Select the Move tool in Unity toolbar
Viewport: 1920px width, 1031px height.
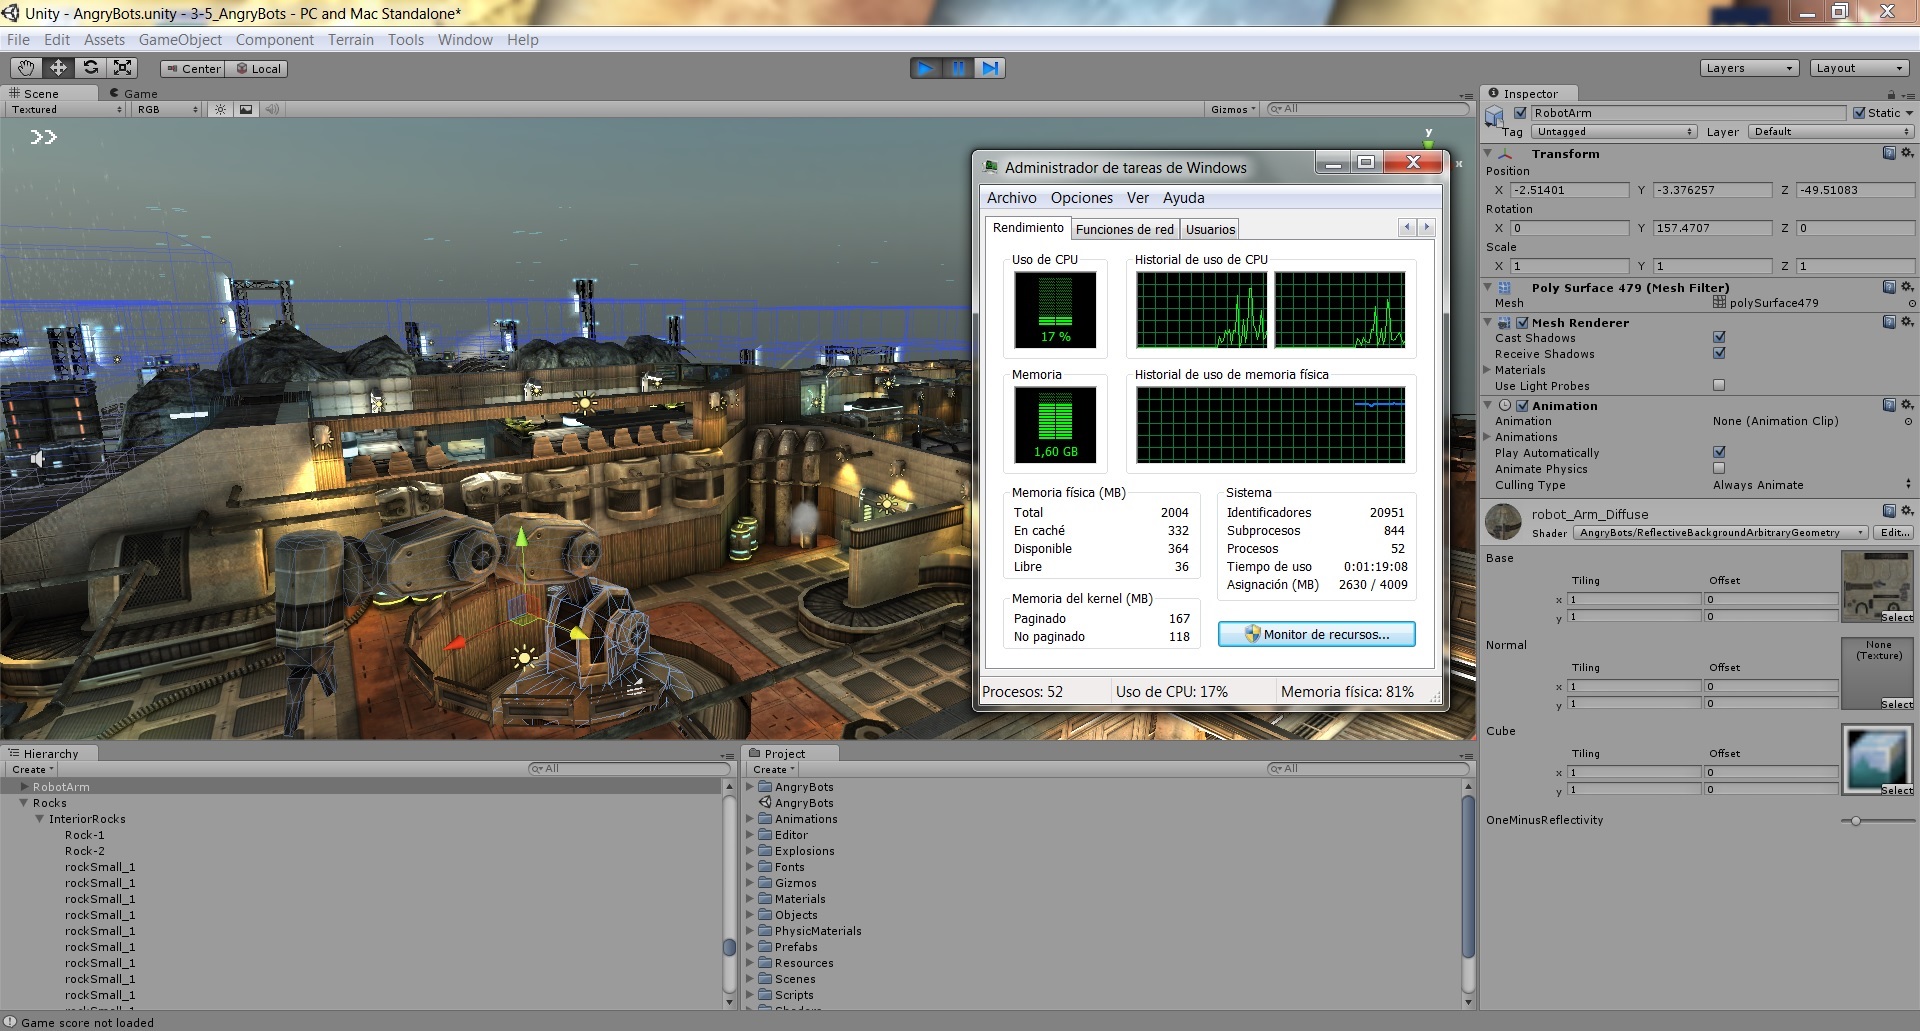click(x=58, y=68)
